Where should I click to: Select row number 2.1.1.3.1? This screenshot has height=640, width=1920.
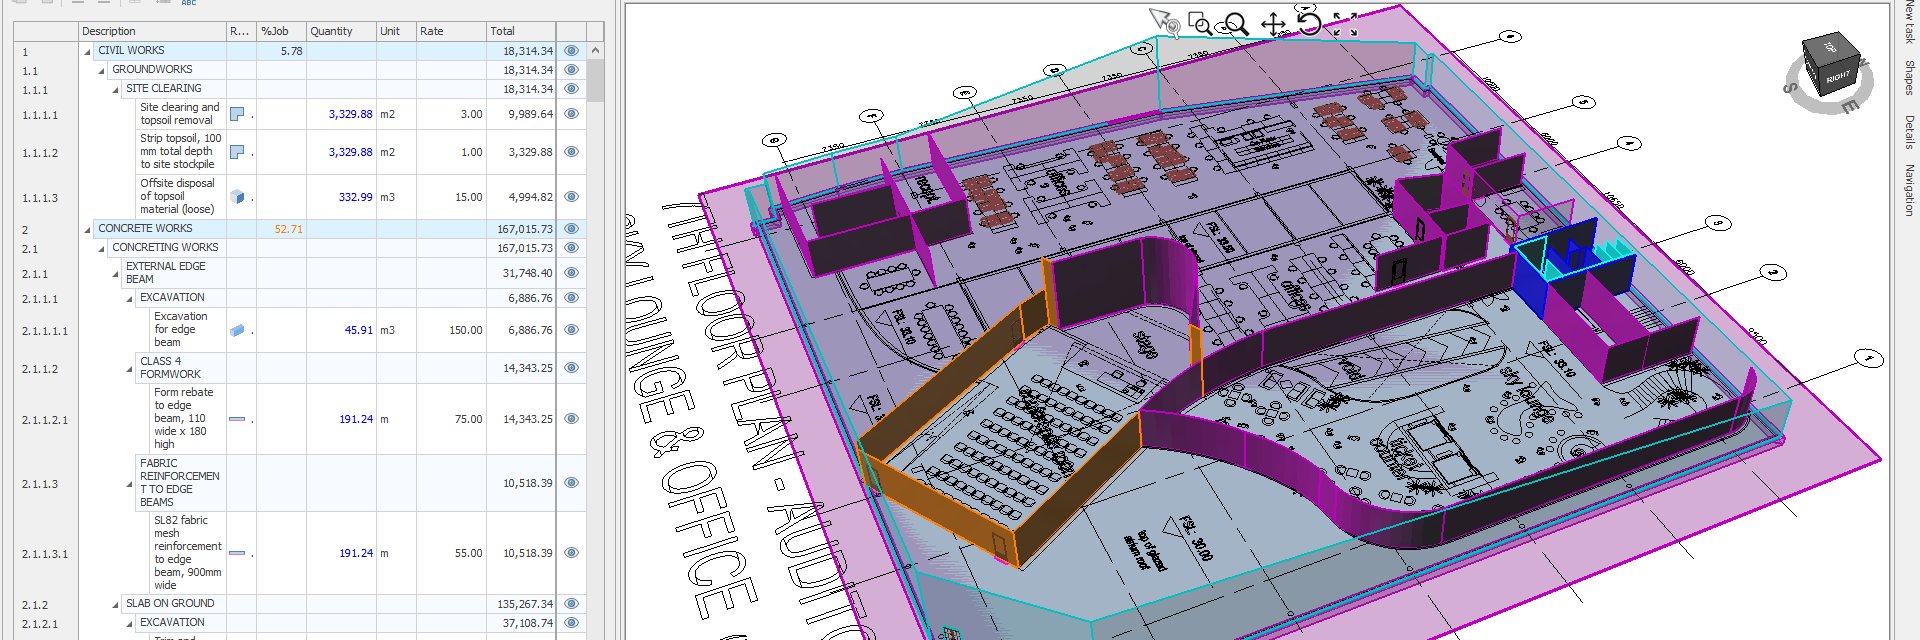click(x=45, y=554)
